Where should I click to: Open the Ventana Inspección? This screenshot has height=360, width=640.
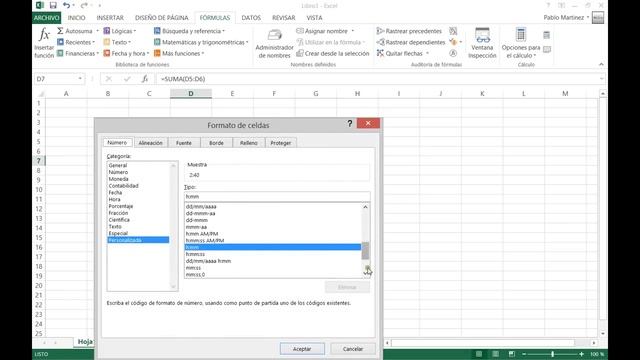482,43
